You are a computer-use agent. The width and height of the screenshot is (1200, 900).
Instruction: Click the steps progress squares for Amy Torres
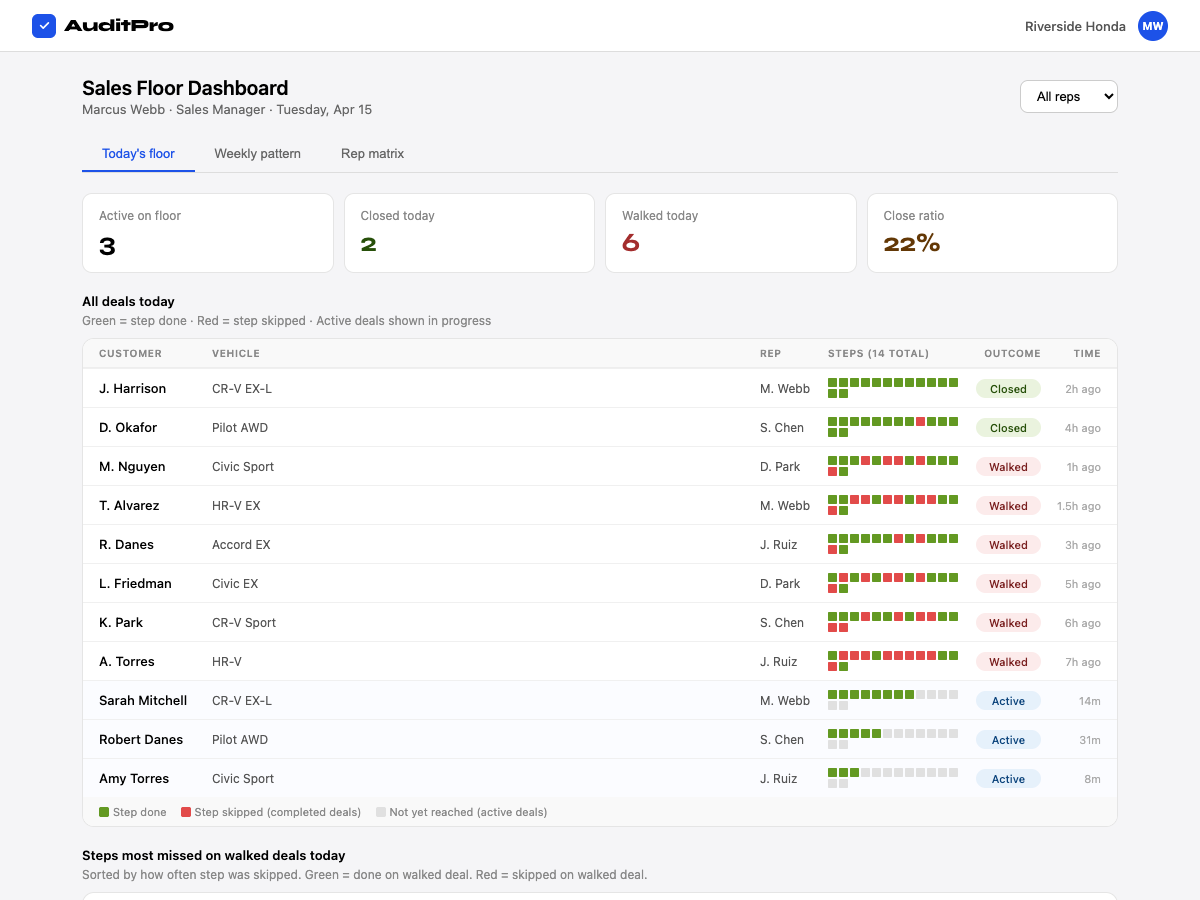(893, 778)
